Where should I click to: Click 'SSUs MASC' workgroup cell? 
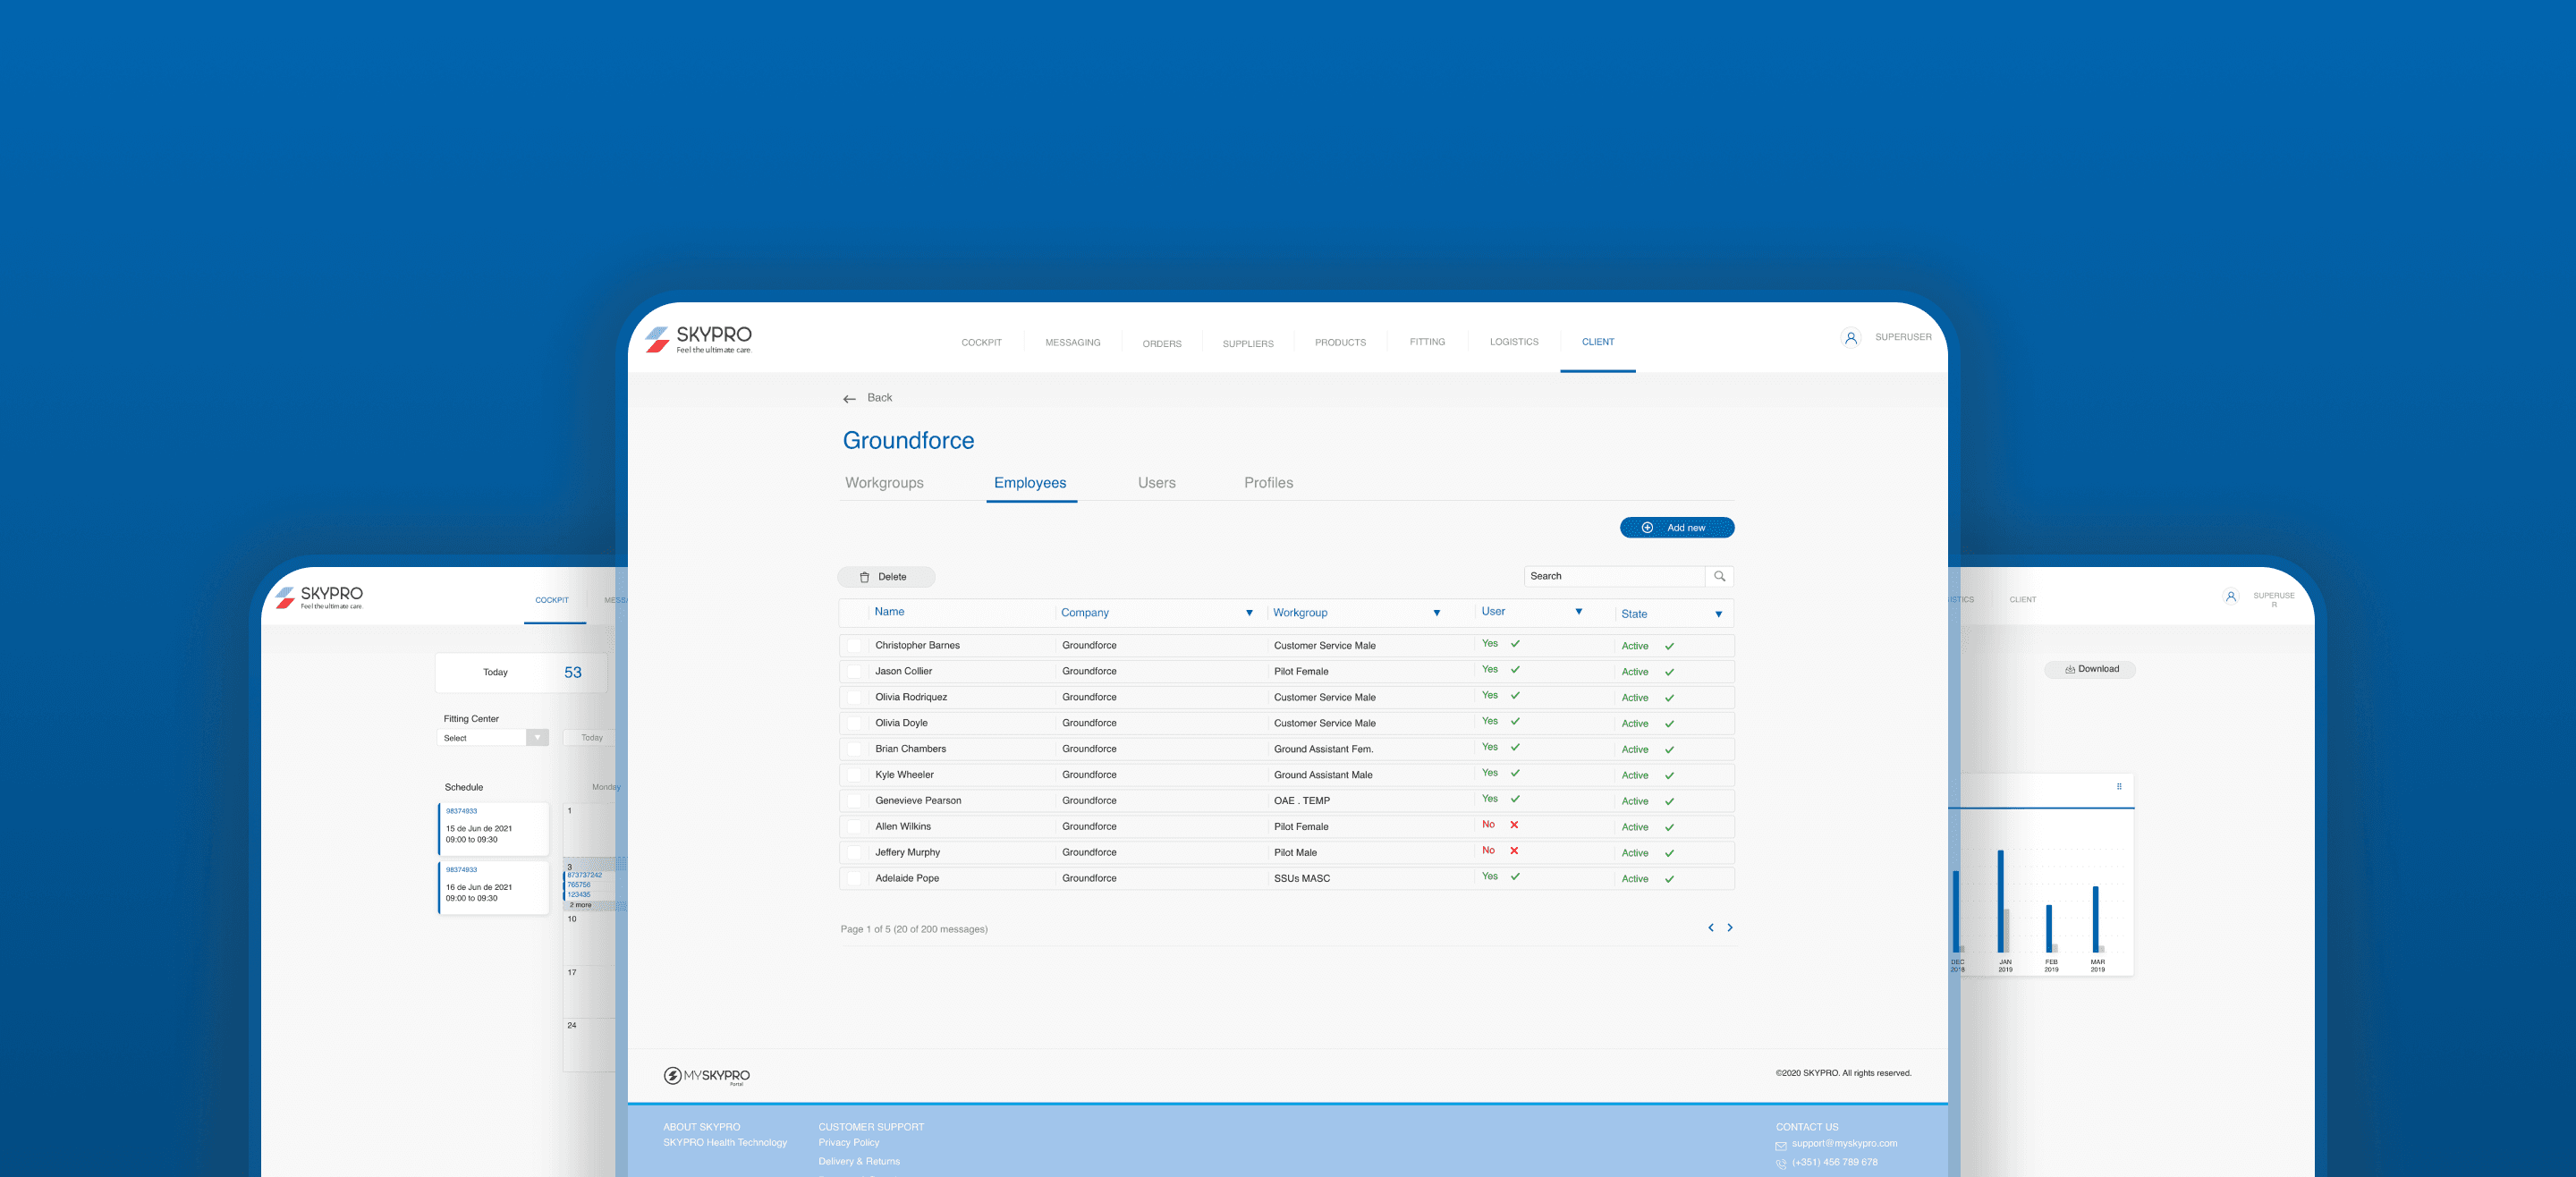tap(1301, 879)
